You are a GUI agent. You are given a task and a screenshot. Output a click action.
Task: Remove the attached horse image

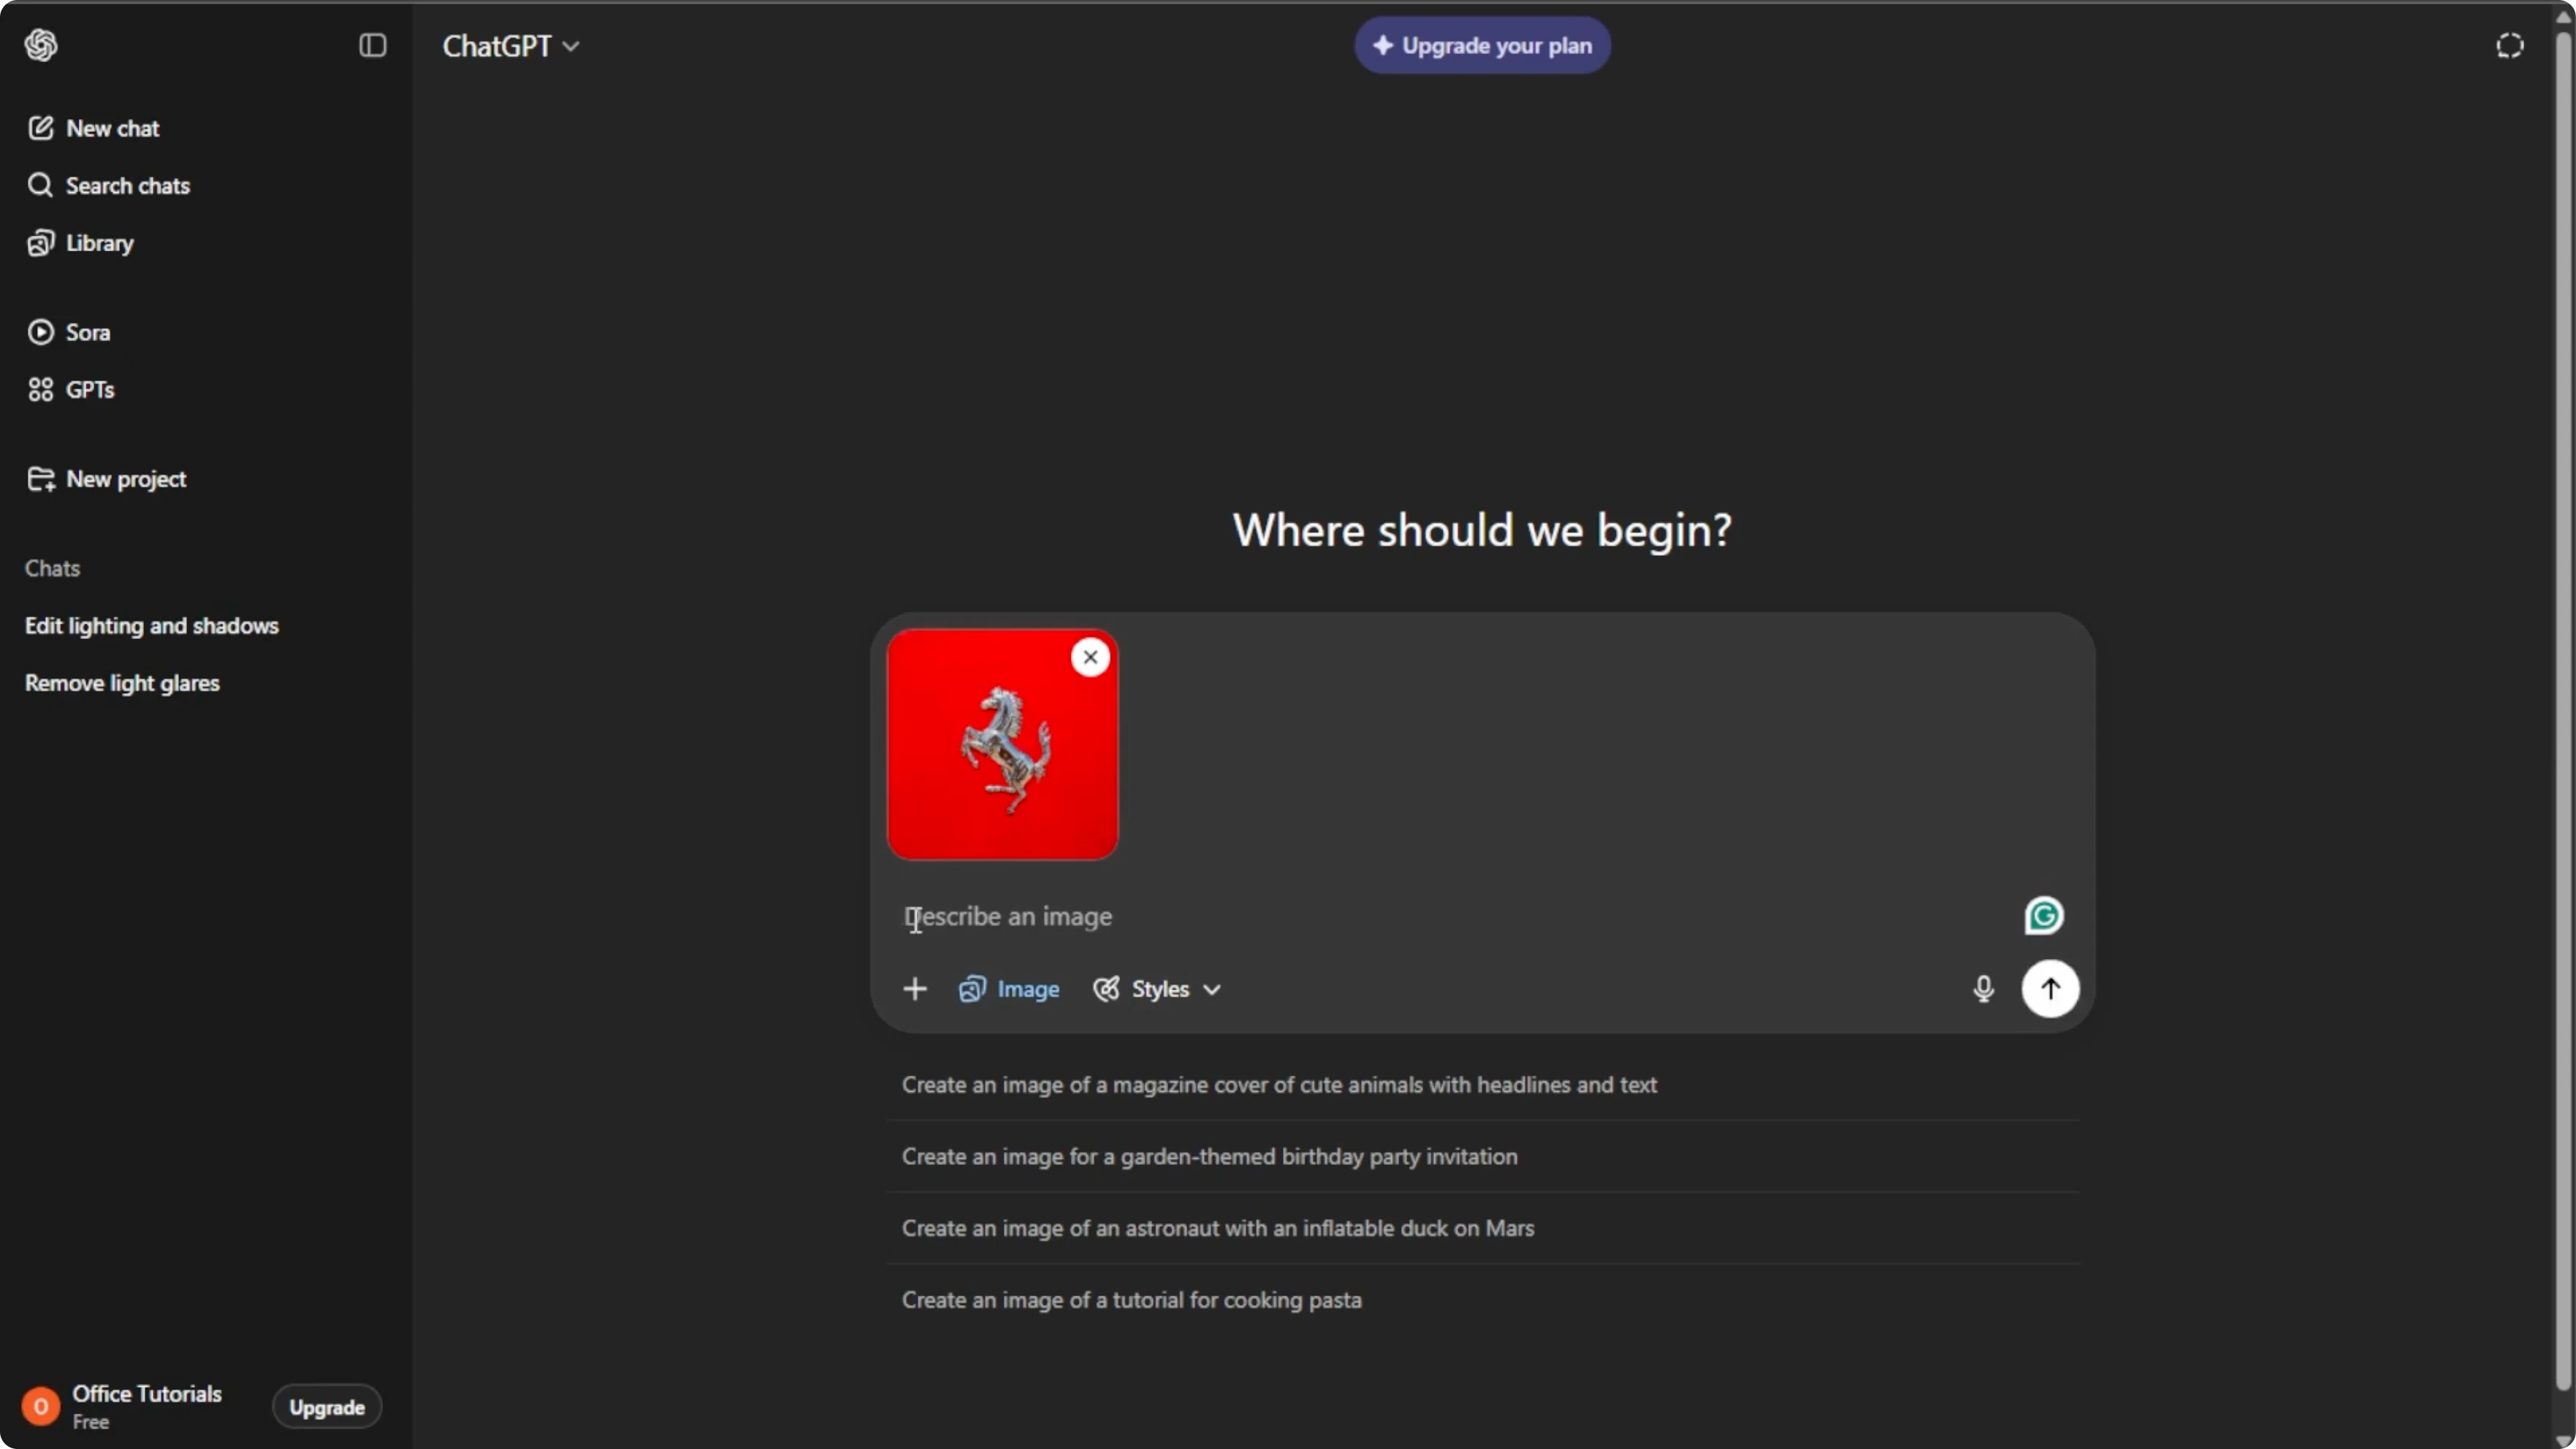coord(1090,658)
